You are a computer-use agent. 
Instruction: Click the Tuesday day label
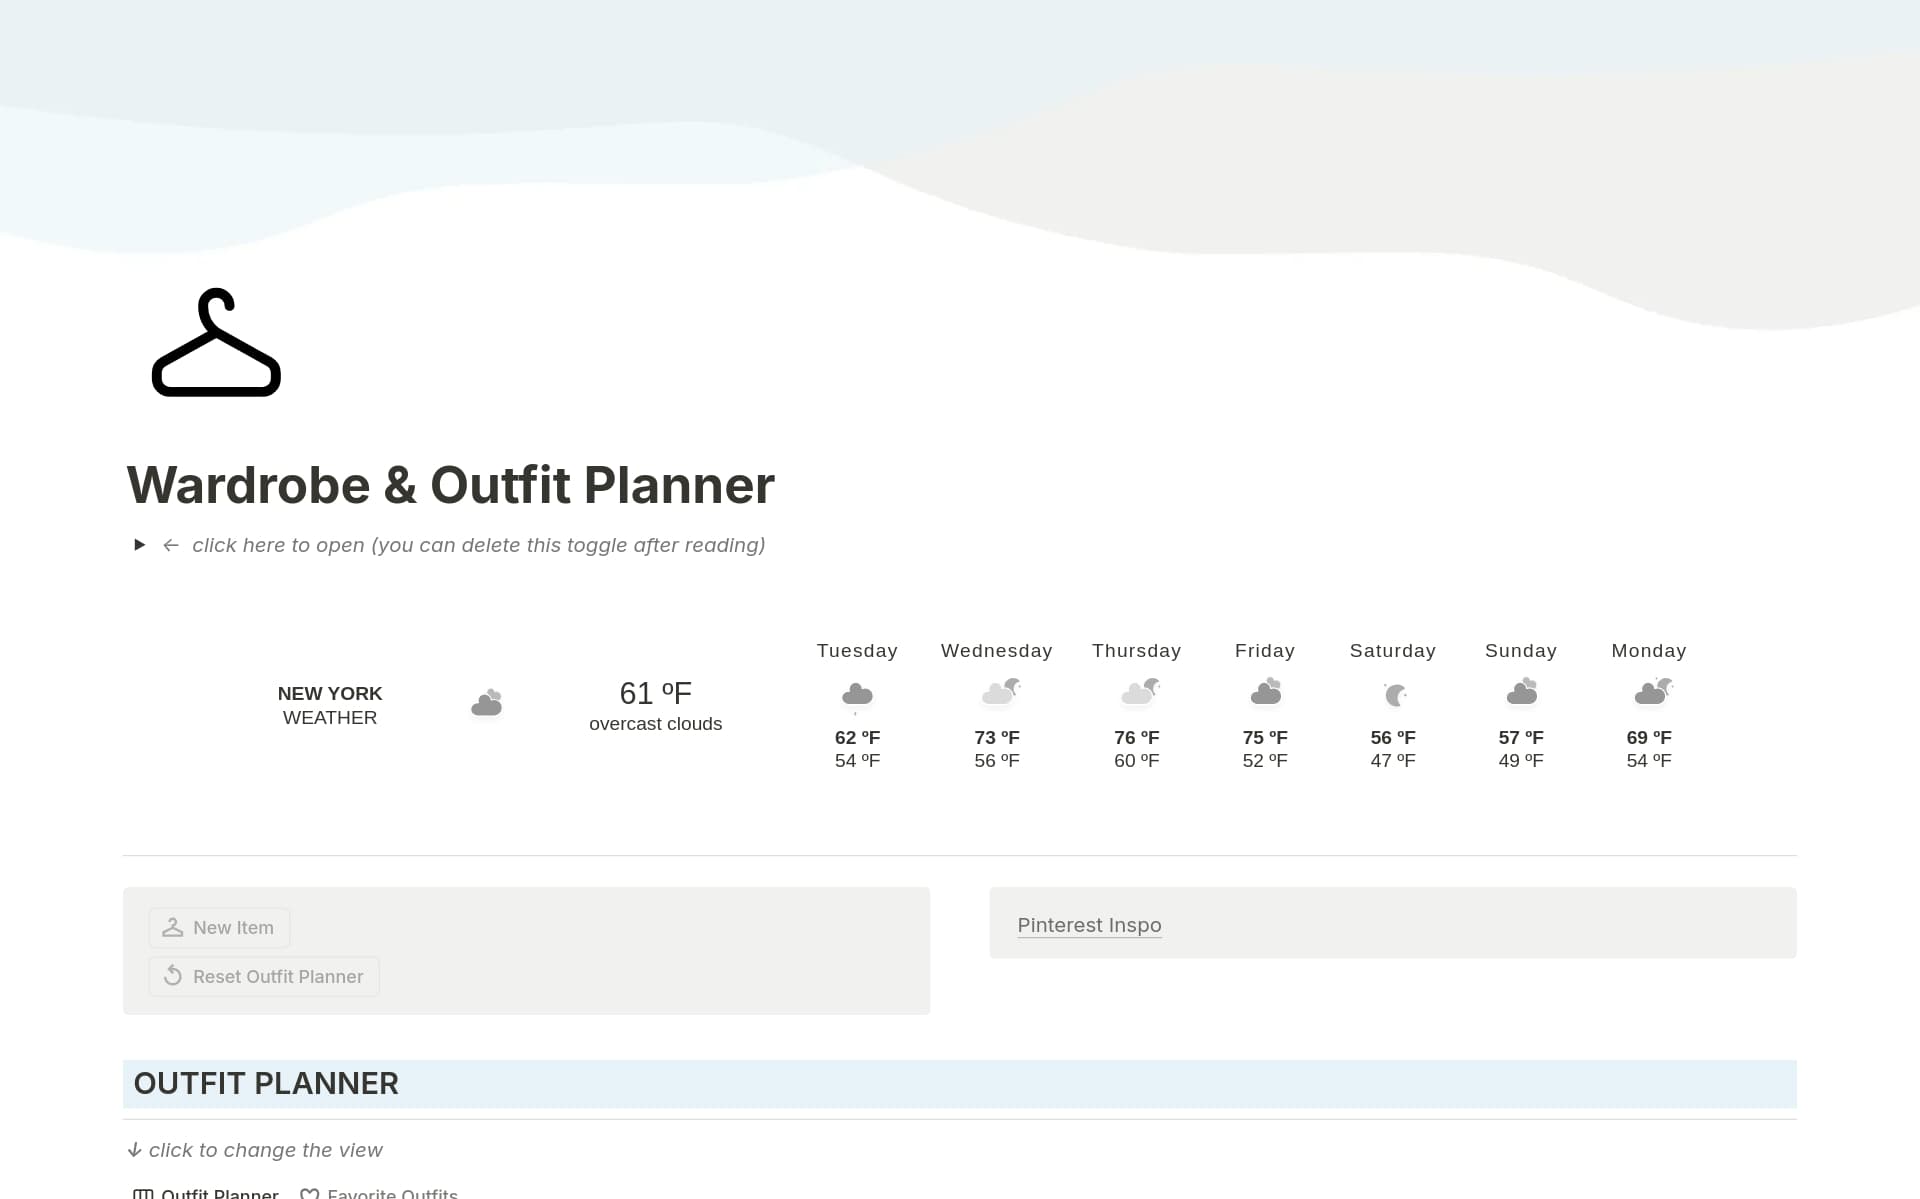(x=857, y=651)
